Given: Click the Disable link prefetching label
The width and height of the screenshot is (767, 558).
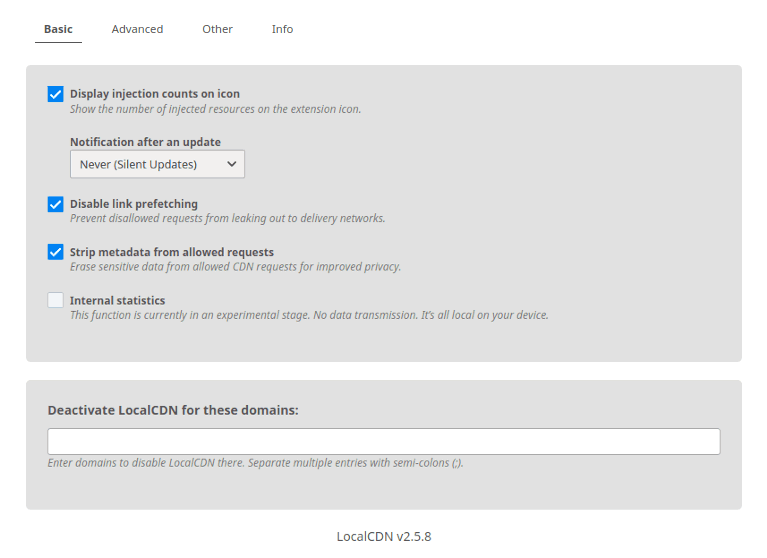Looking at the screenshot, I should [x=134, y=204].
